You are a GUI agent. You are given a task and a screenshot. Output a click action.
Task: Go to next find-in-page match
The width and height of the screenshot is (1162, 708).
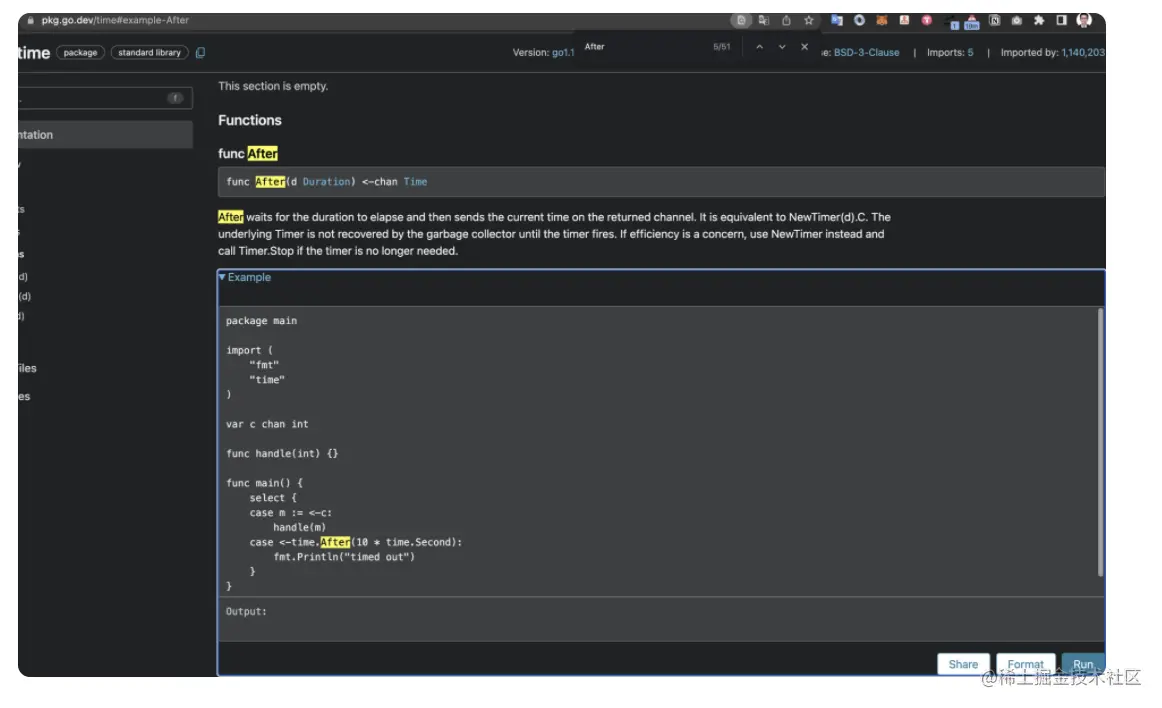(x=782, y=47)
